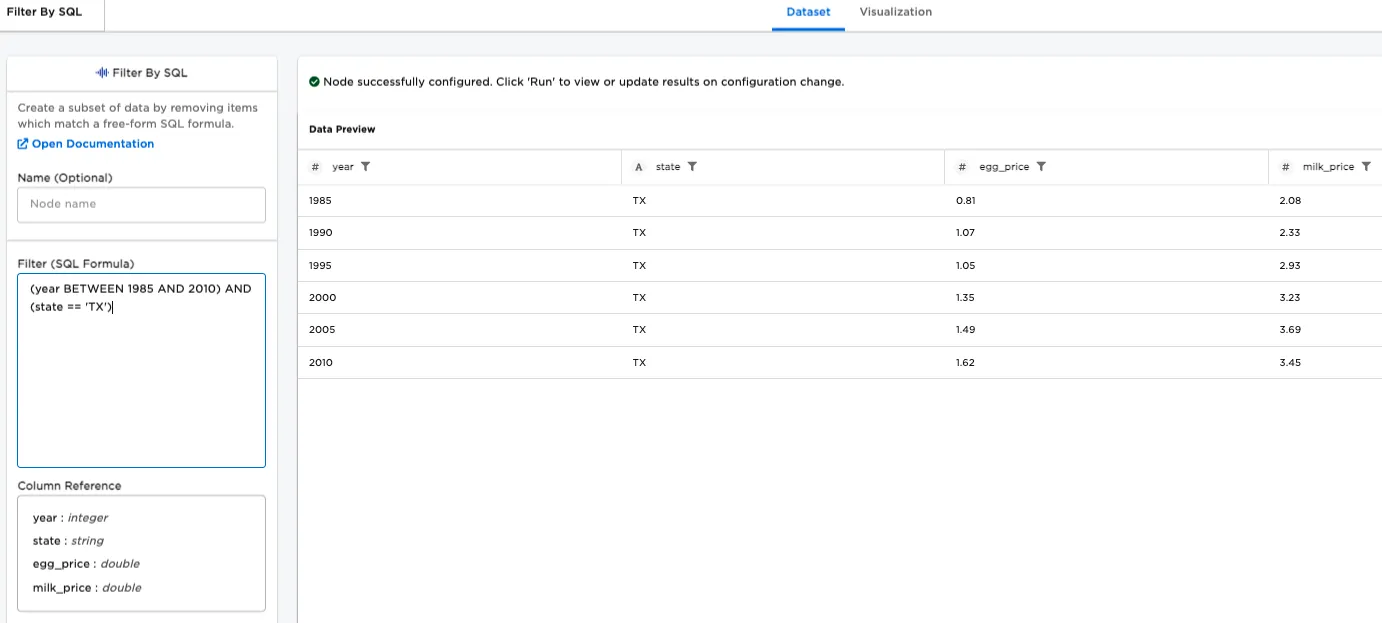Click the green success checkmark icon
This screenshot has height=623, width=1382.
pyautogui.click(x=315, y=82)
